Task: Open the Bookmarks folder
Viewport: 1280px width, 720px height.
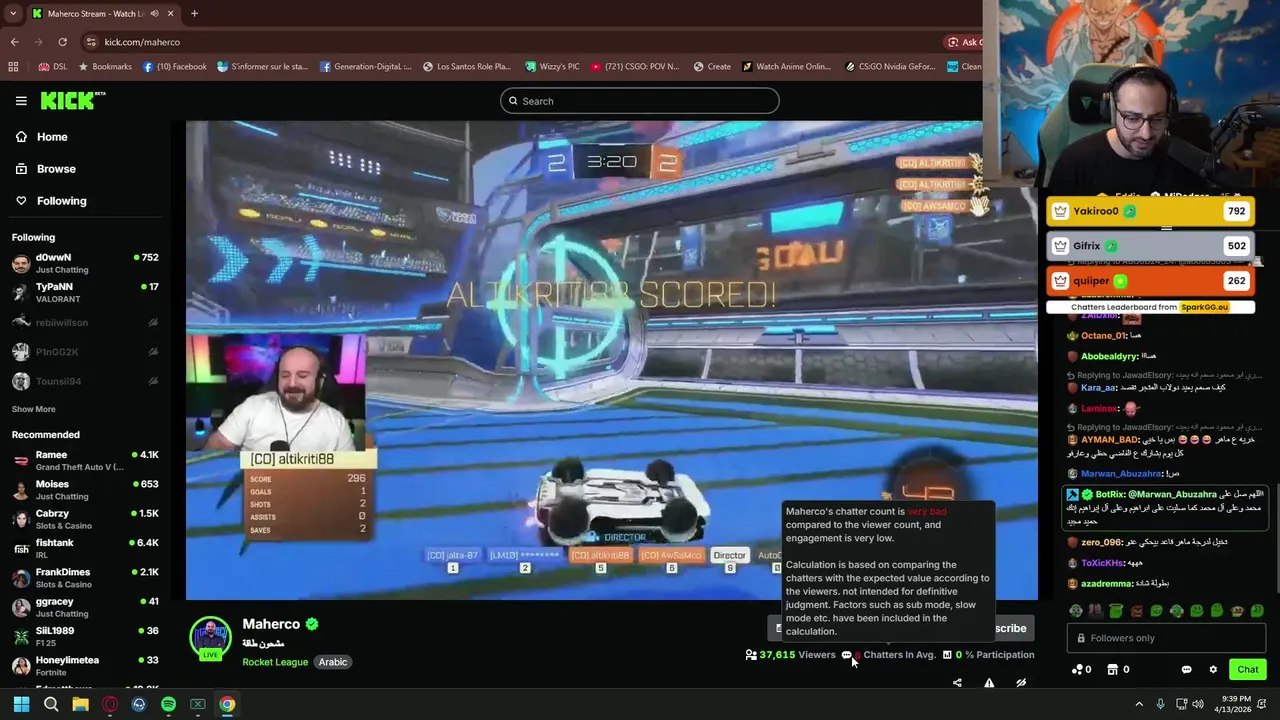Action: [x=104, y=67]
